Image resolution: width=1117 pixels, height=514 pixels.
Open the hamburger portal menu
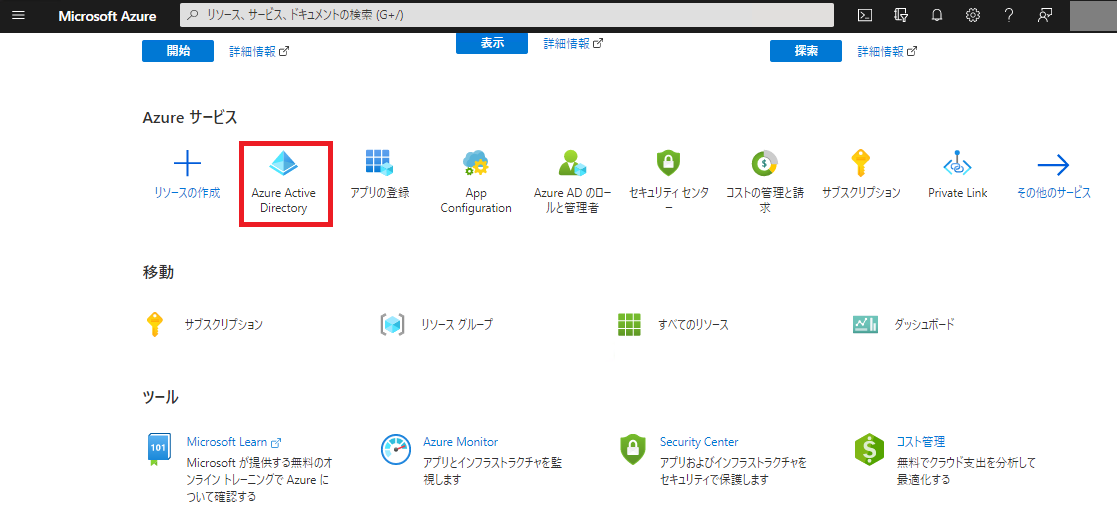(x=19, y=16)
